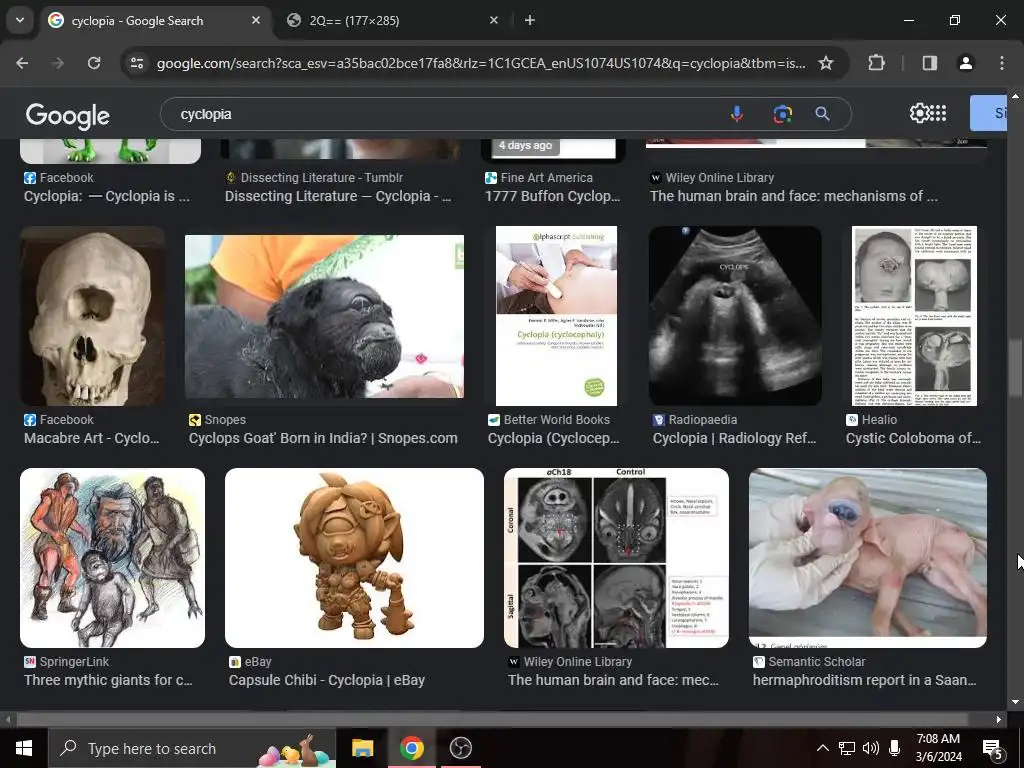This screenshot has width=1024, height=768.
Task: Open Facebook result 'Cyclopia: — Cyclopia is ...'
Action: pyautogui.click(x=106, y=196)
